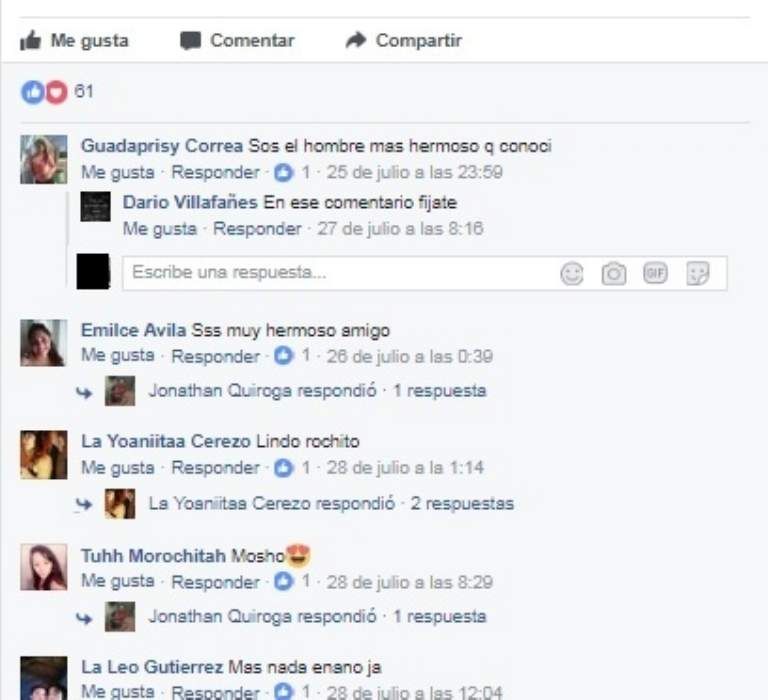Click the Comentar speech bubble icon
This screenshot has height=700, width=768.
click(190, 41)
